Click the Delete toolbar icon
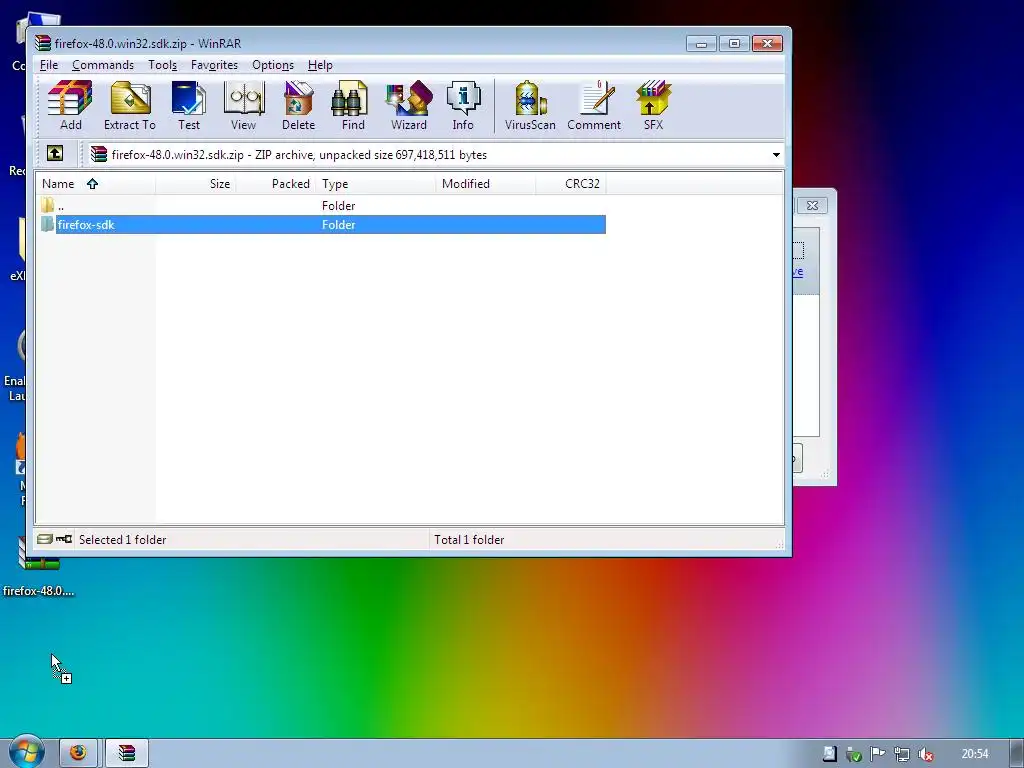 [298, 106]
